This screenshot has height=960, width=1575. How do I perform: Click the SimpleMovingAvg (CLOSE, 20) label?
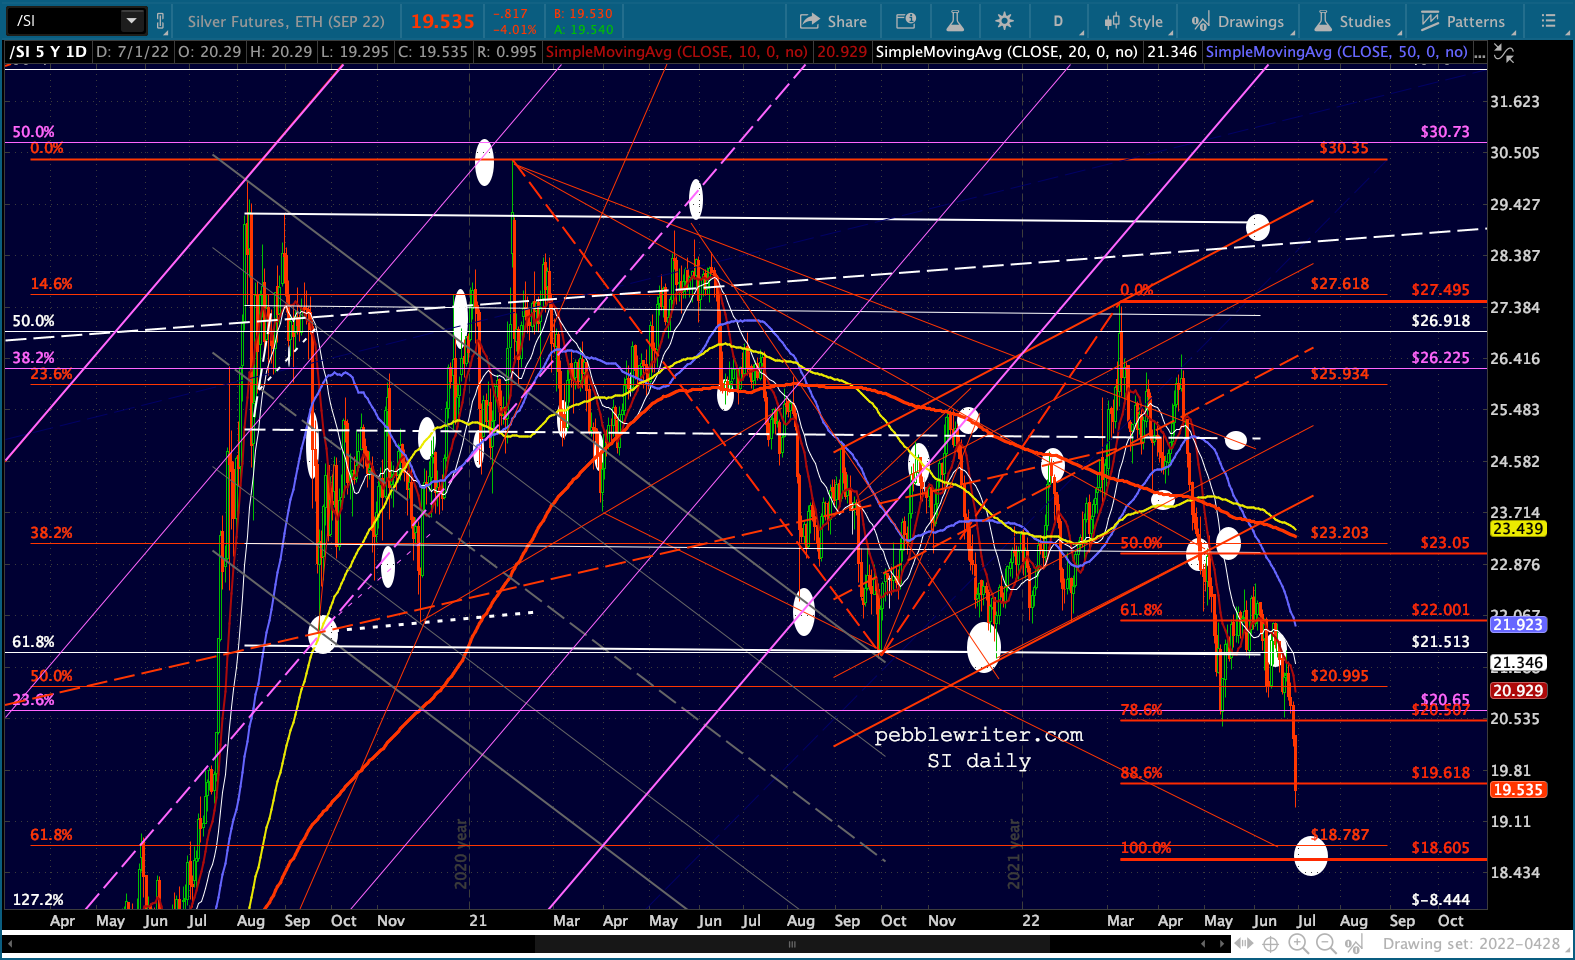coord(1006,52)
